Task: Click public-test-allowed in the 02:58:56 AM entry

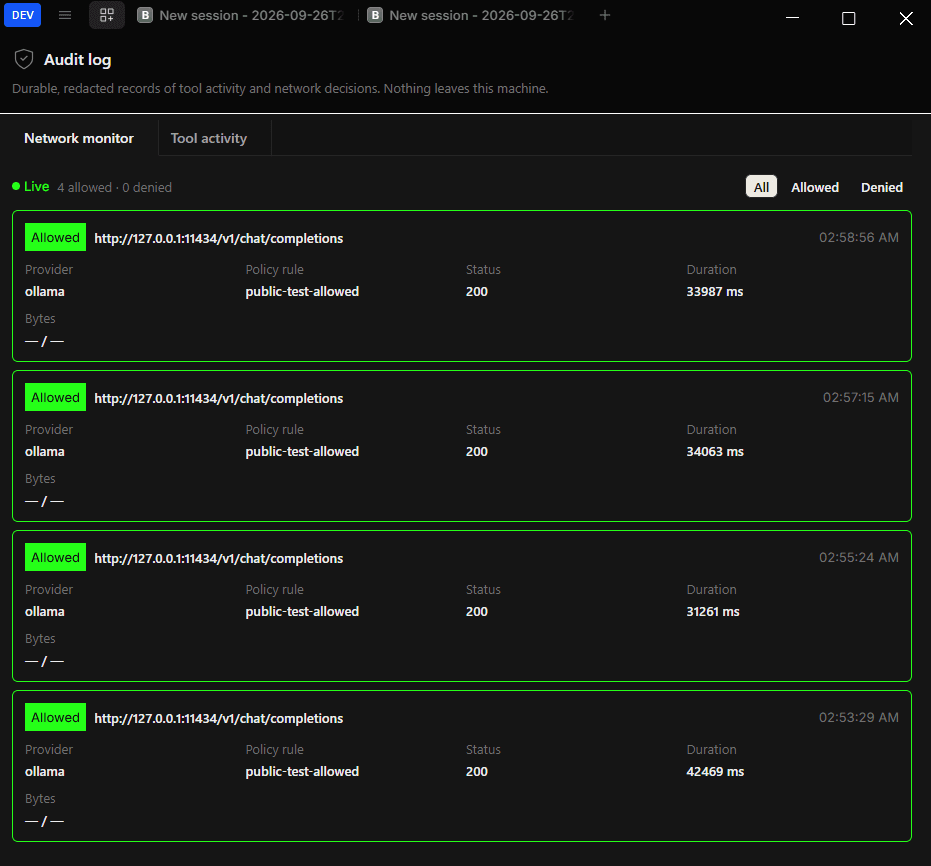Action: [x=302, y=291]
